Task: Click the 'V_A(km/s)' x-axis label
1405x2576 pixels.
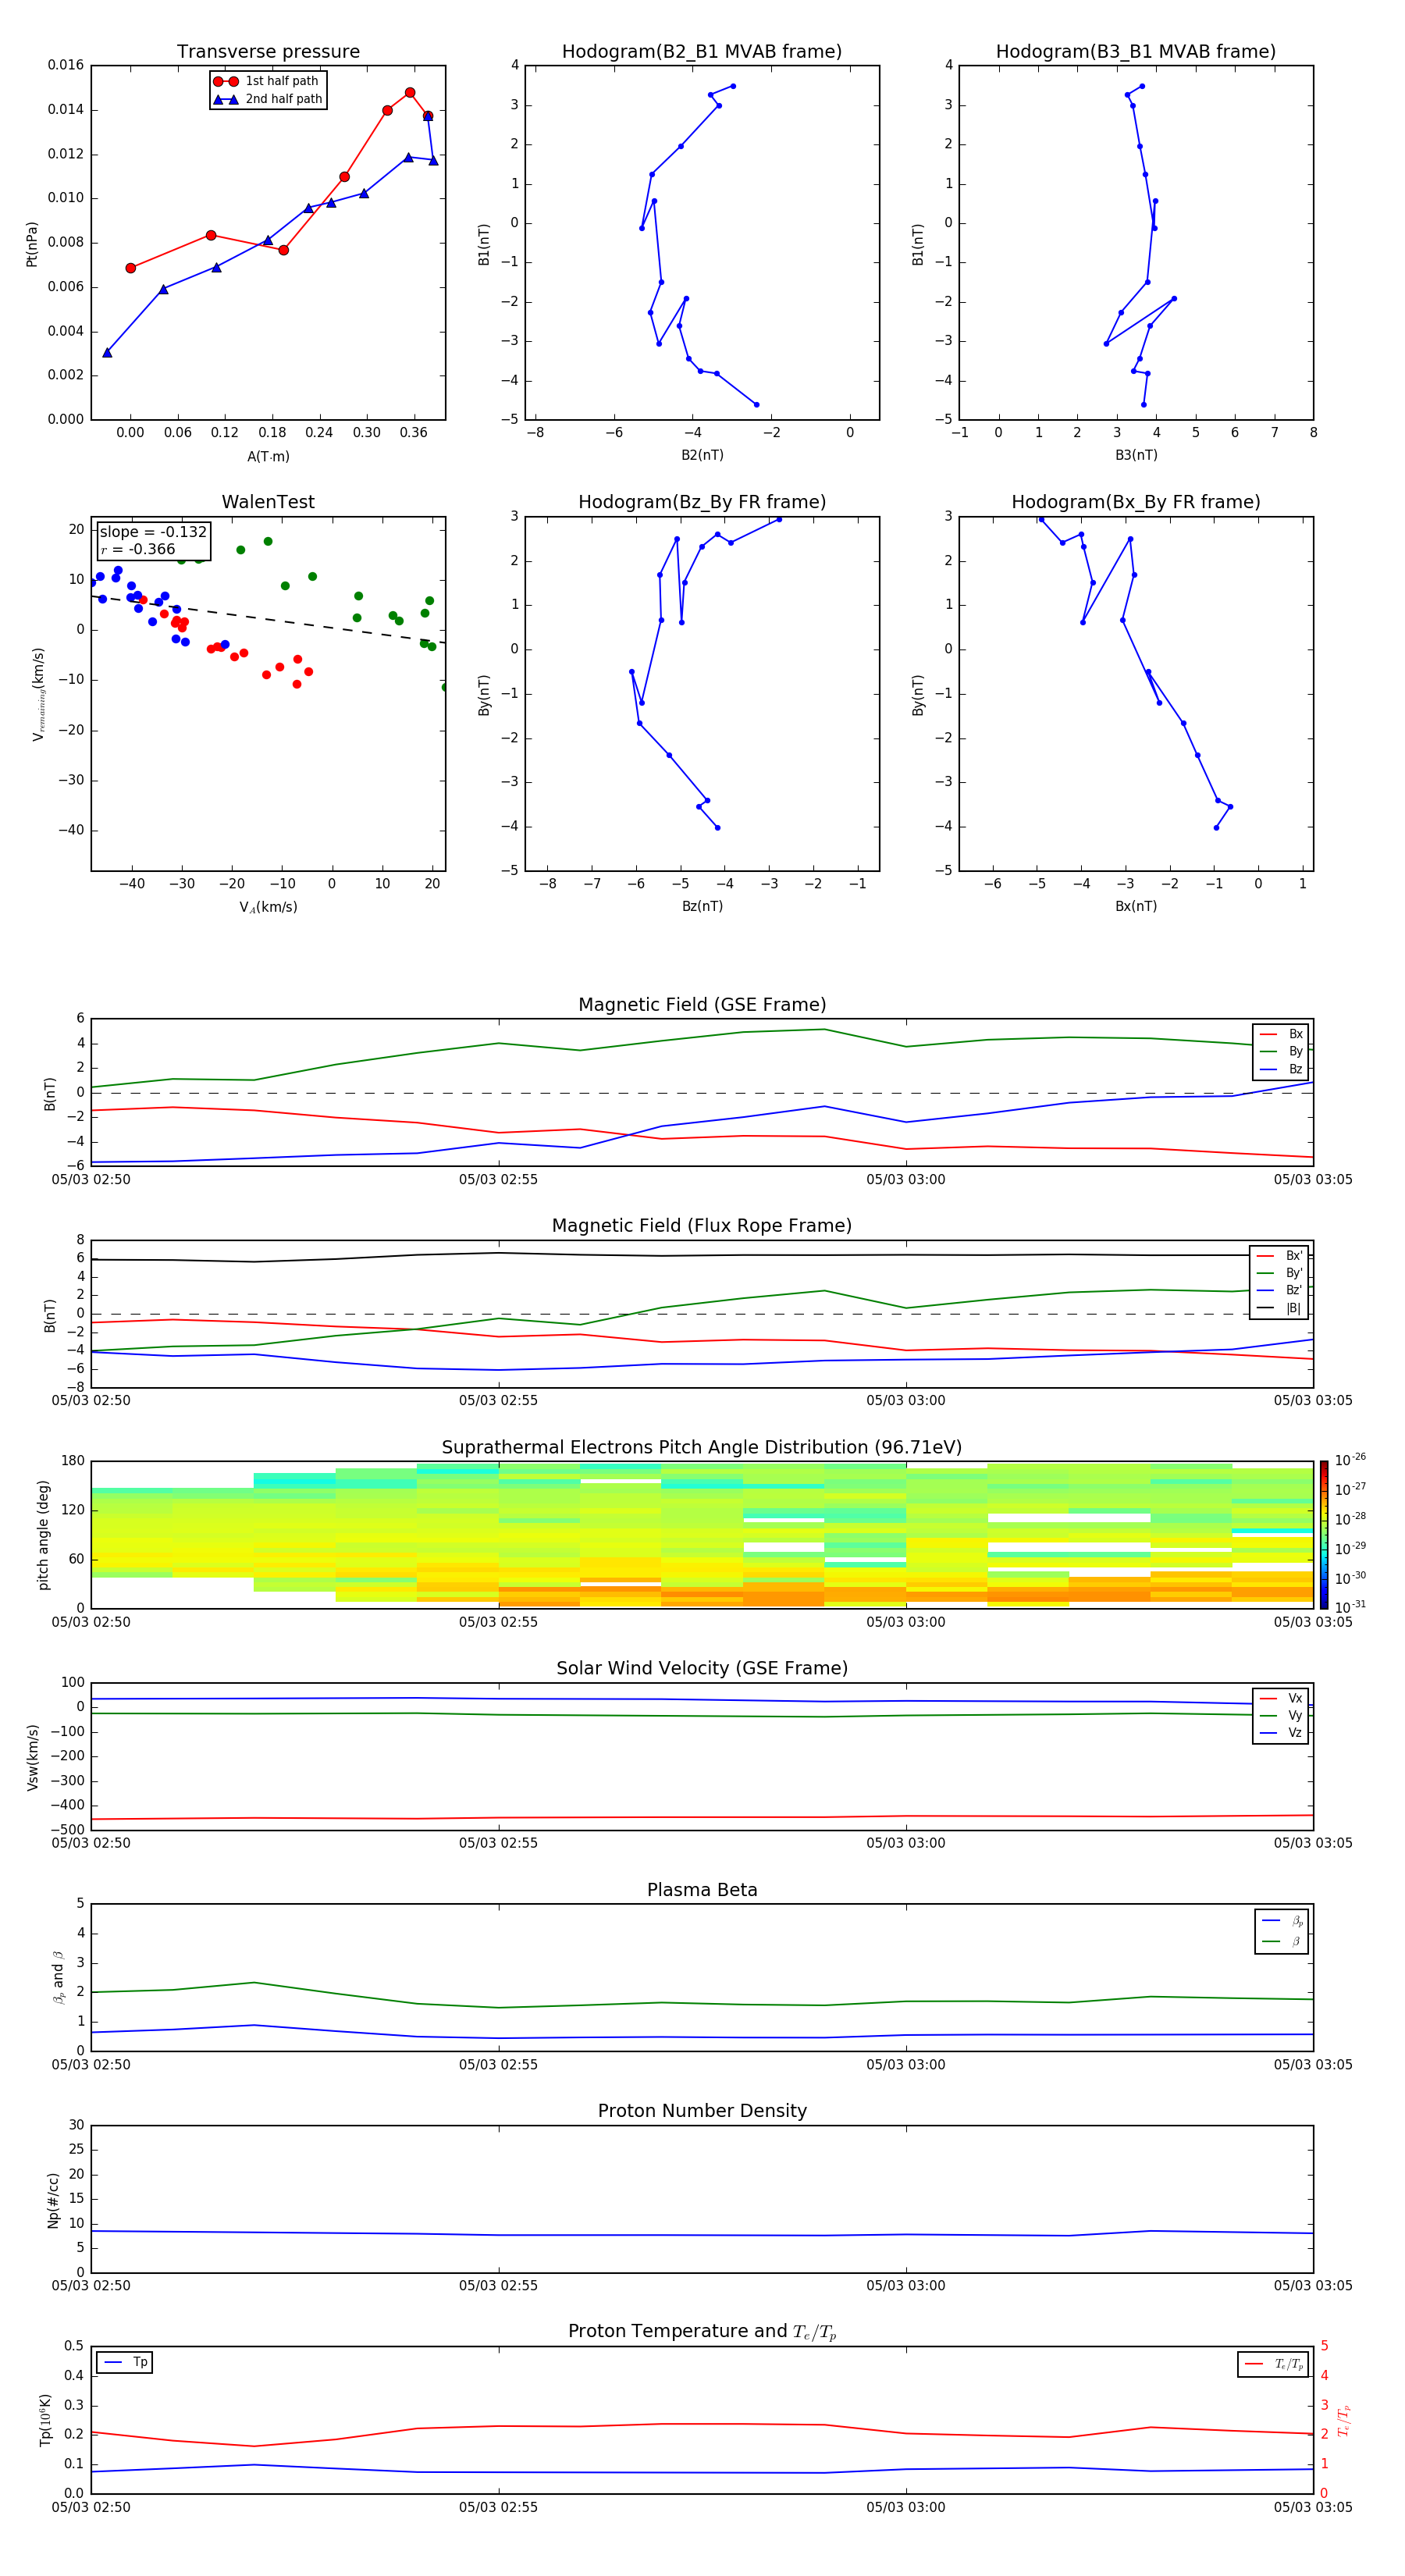Action: 268,907
